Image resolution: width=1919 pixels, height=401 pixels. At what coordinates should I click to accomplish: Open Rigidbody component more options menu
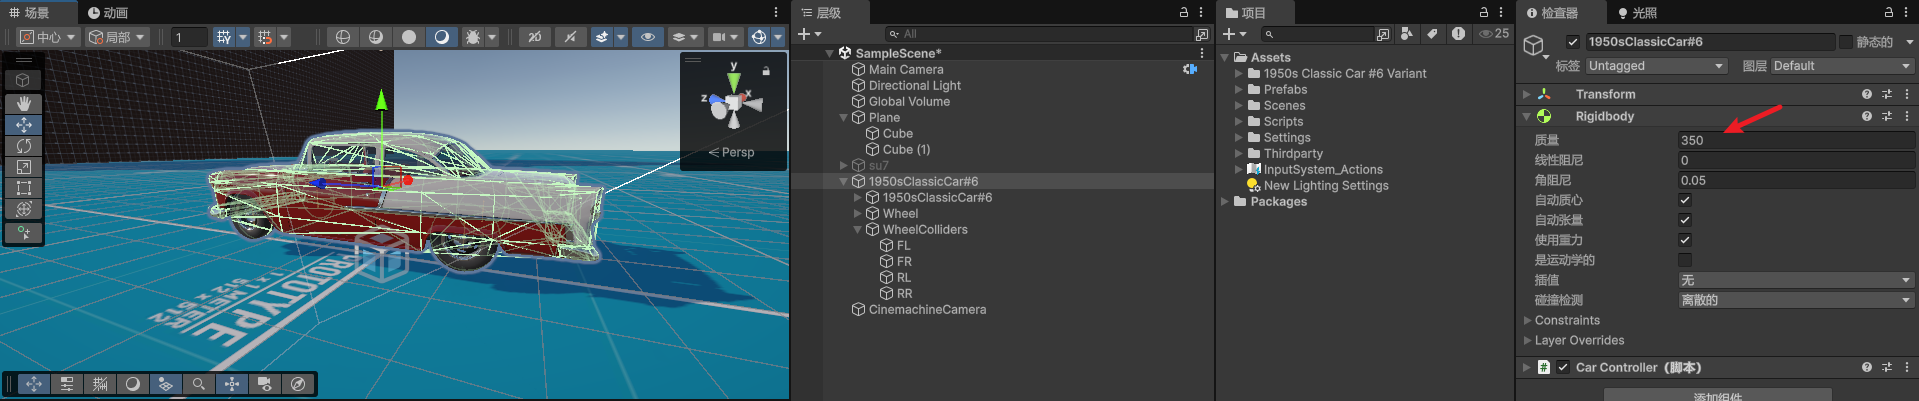(x=1907, y=116)
